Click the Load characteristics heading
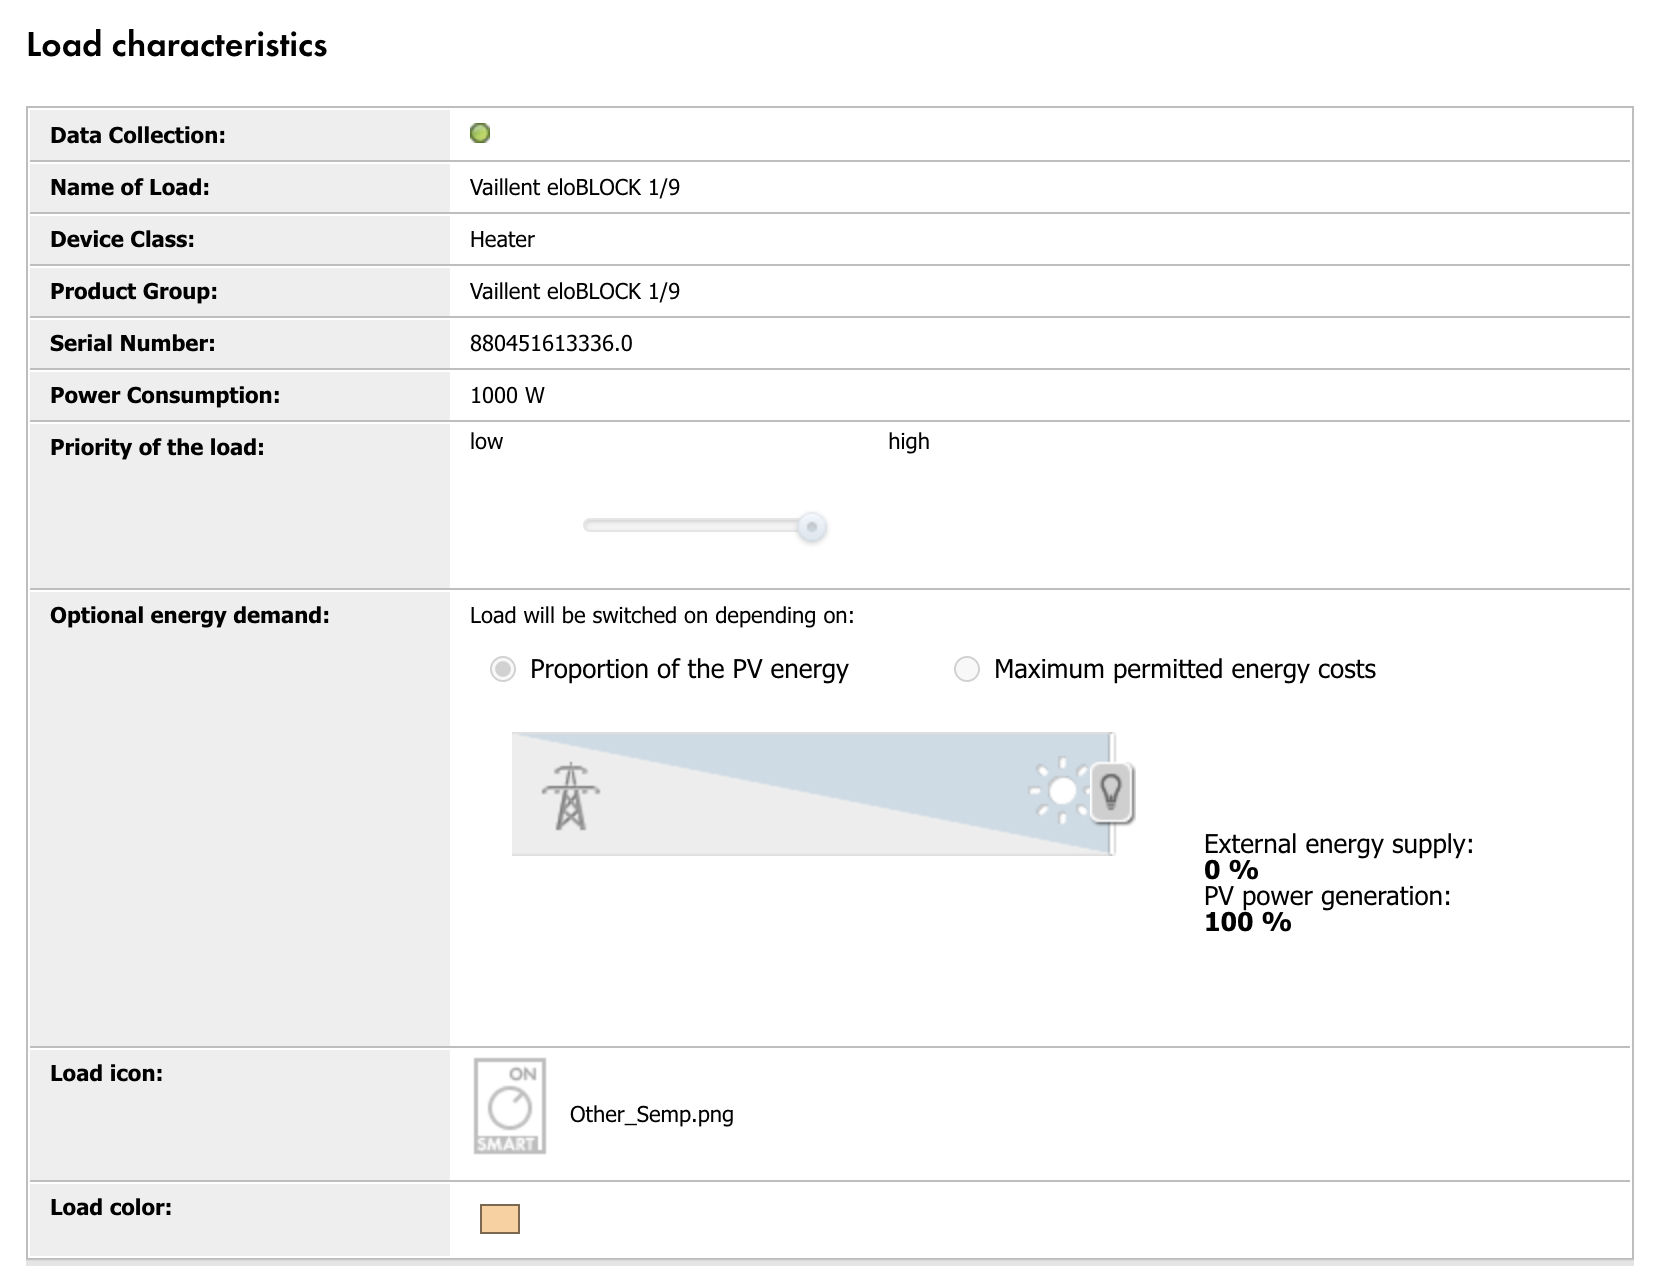This screenshot has width=1656, height=1280. point(177,45)
